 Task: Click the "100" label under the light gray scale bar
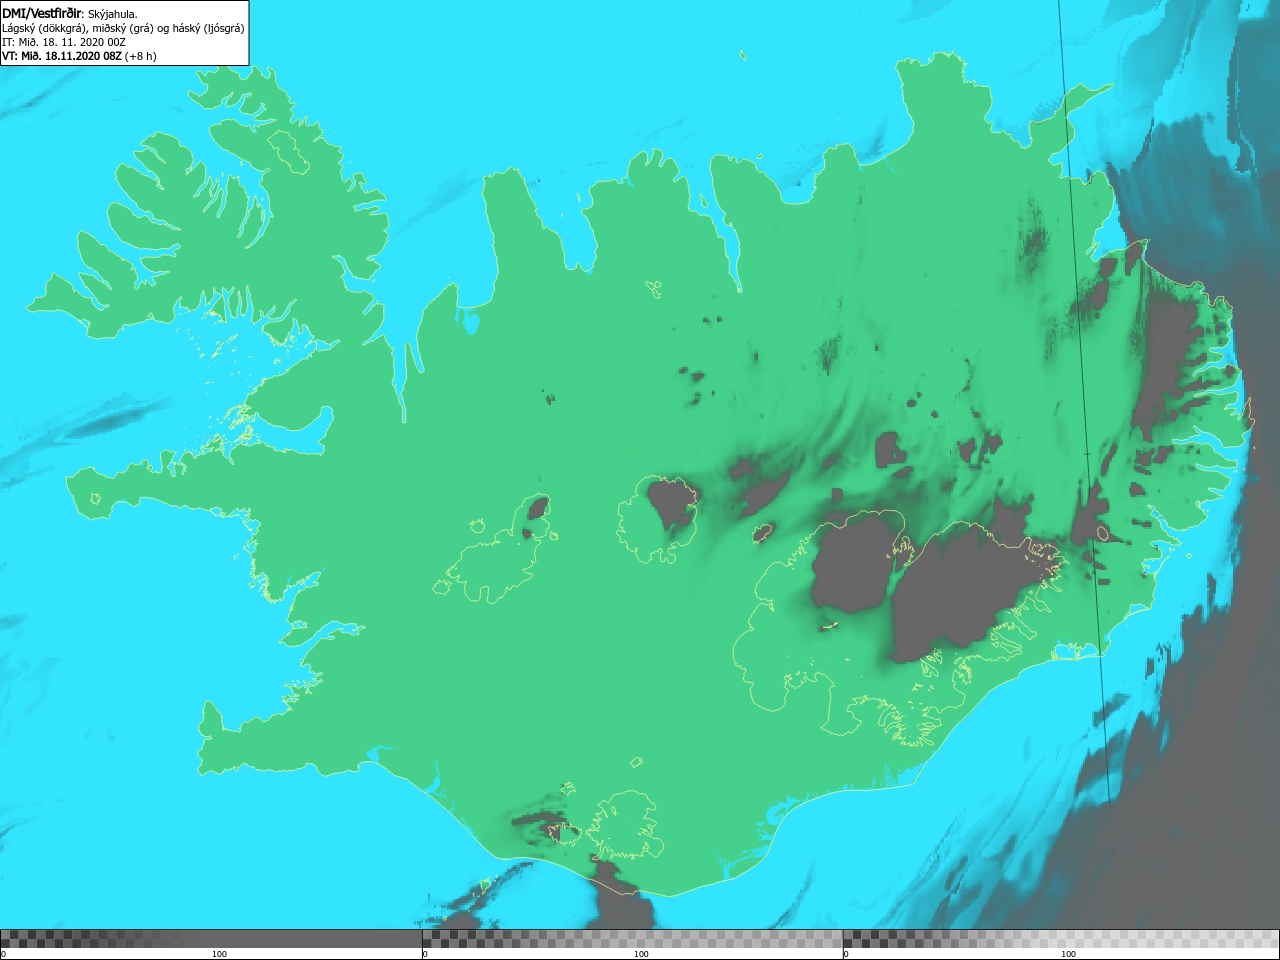pos(1068,954)
